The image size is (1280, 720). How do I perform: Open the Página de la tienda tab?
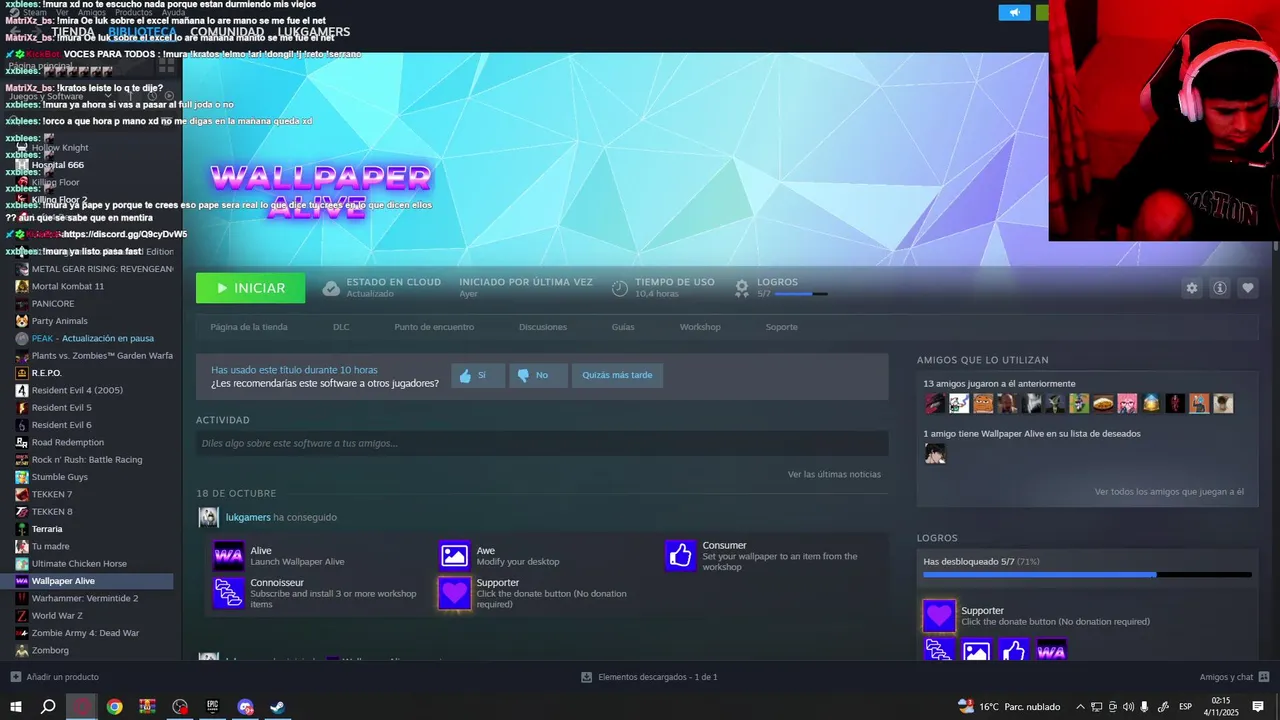point(249,327)
